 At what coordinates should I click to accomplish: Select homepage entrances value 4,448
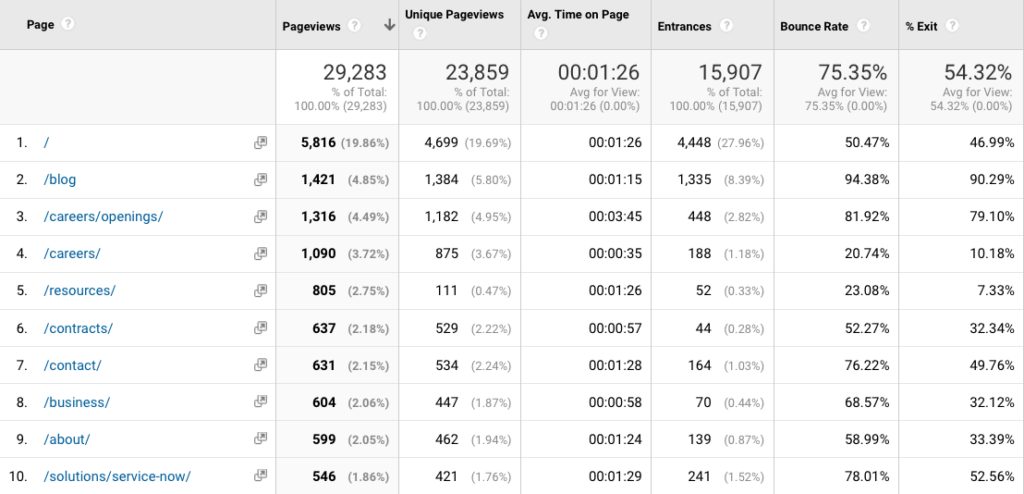(694, 142)
